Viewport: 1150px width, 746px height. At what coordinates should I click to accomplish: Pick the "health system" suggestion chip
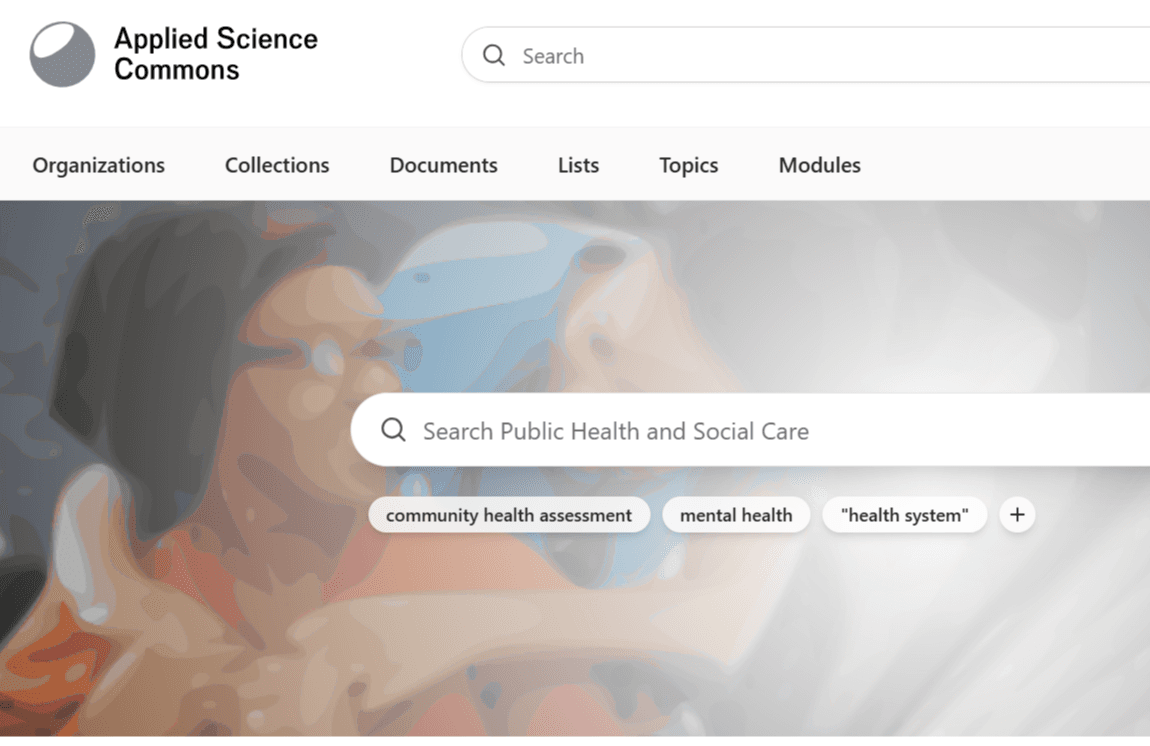click(x=904, y=515)
